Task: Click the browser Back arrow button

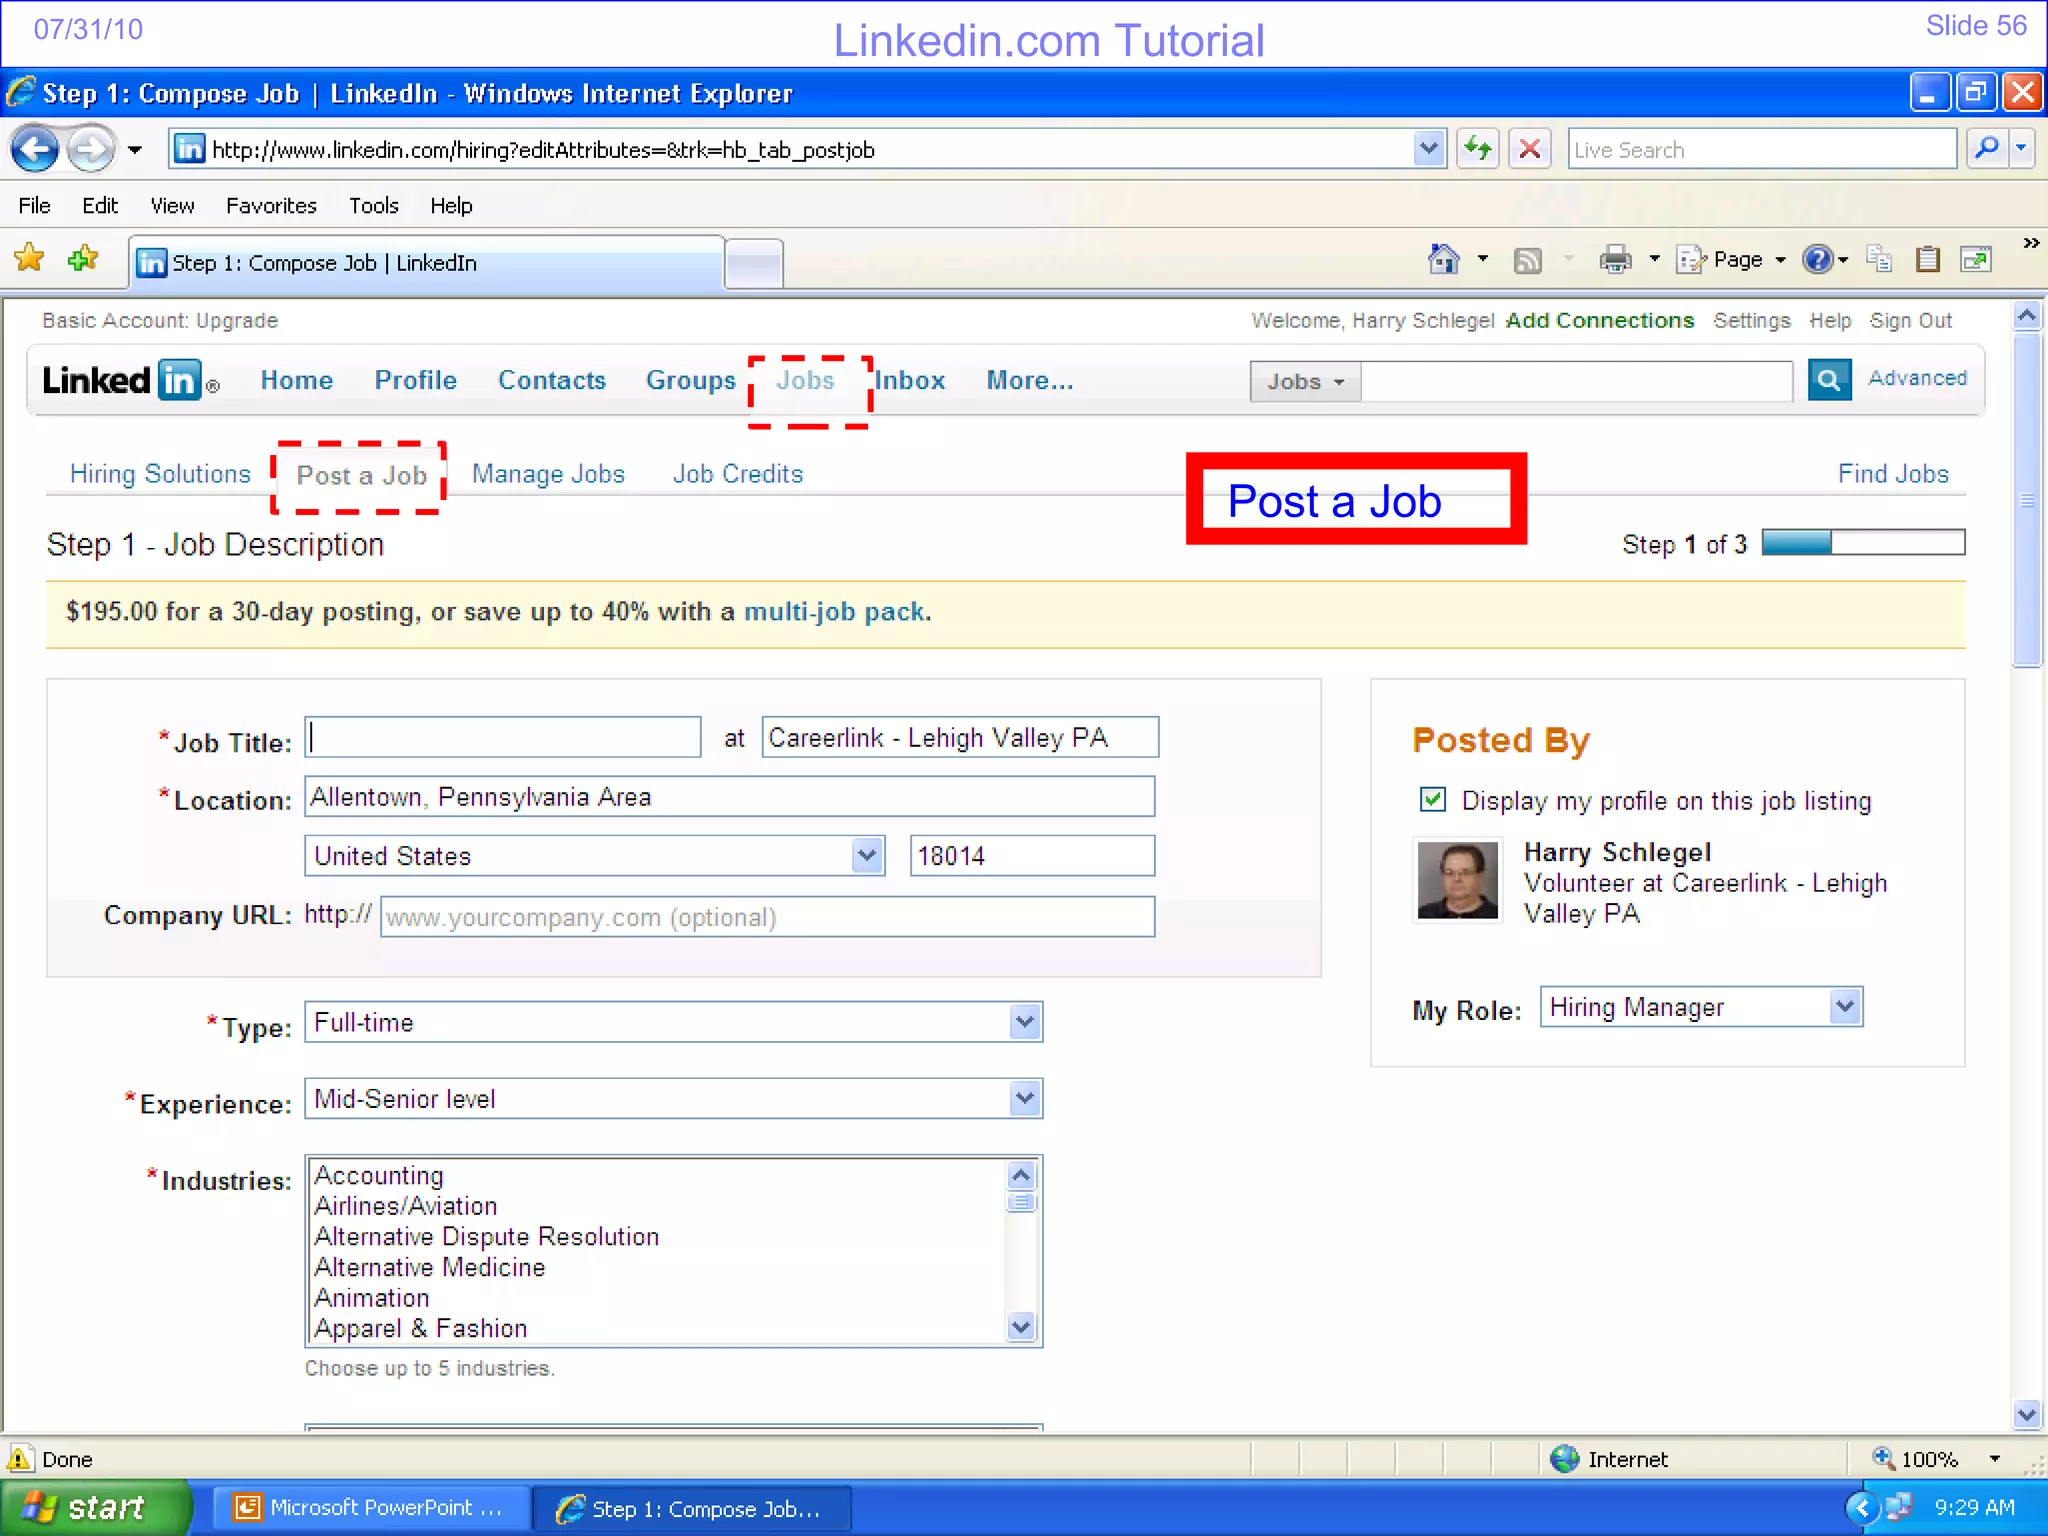Action: coord(36,150)
